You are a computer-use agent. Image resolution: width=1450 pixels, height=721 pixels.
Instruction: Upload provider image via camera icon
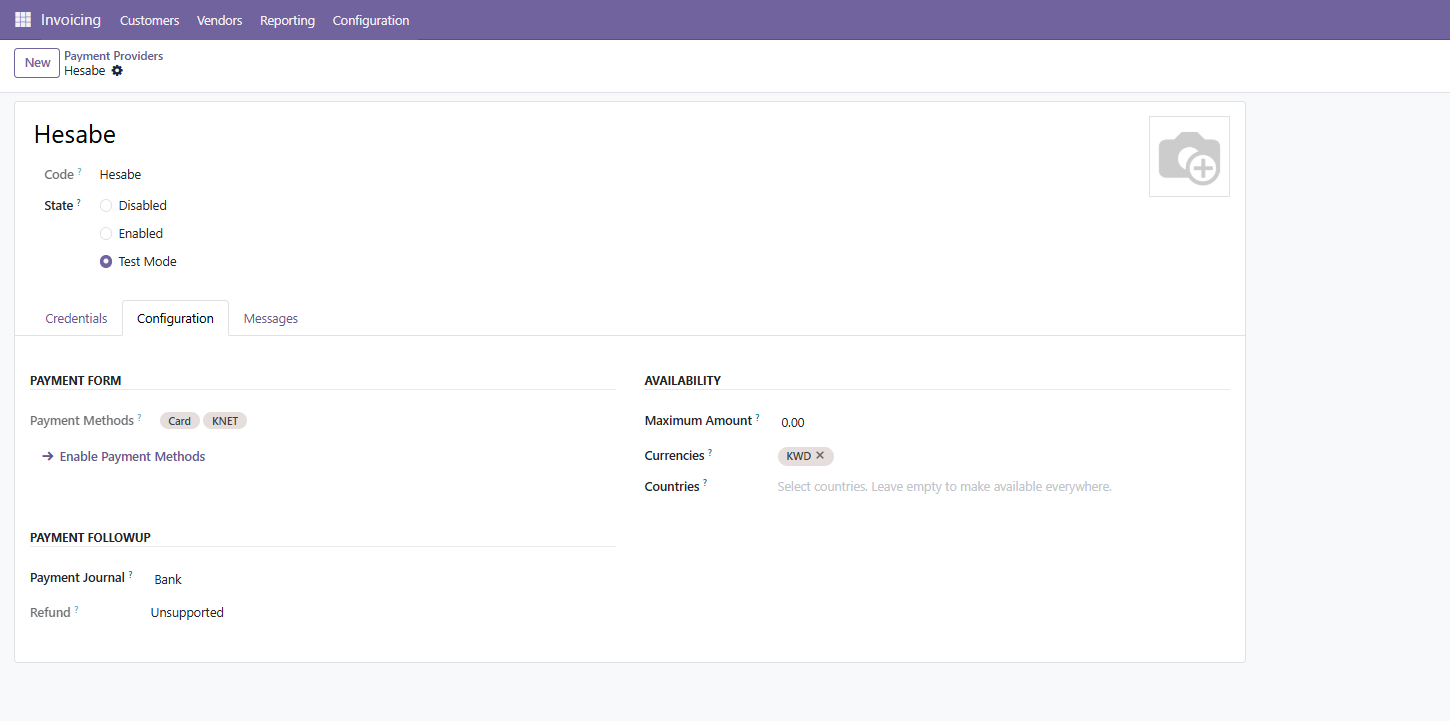(1189, 157)
